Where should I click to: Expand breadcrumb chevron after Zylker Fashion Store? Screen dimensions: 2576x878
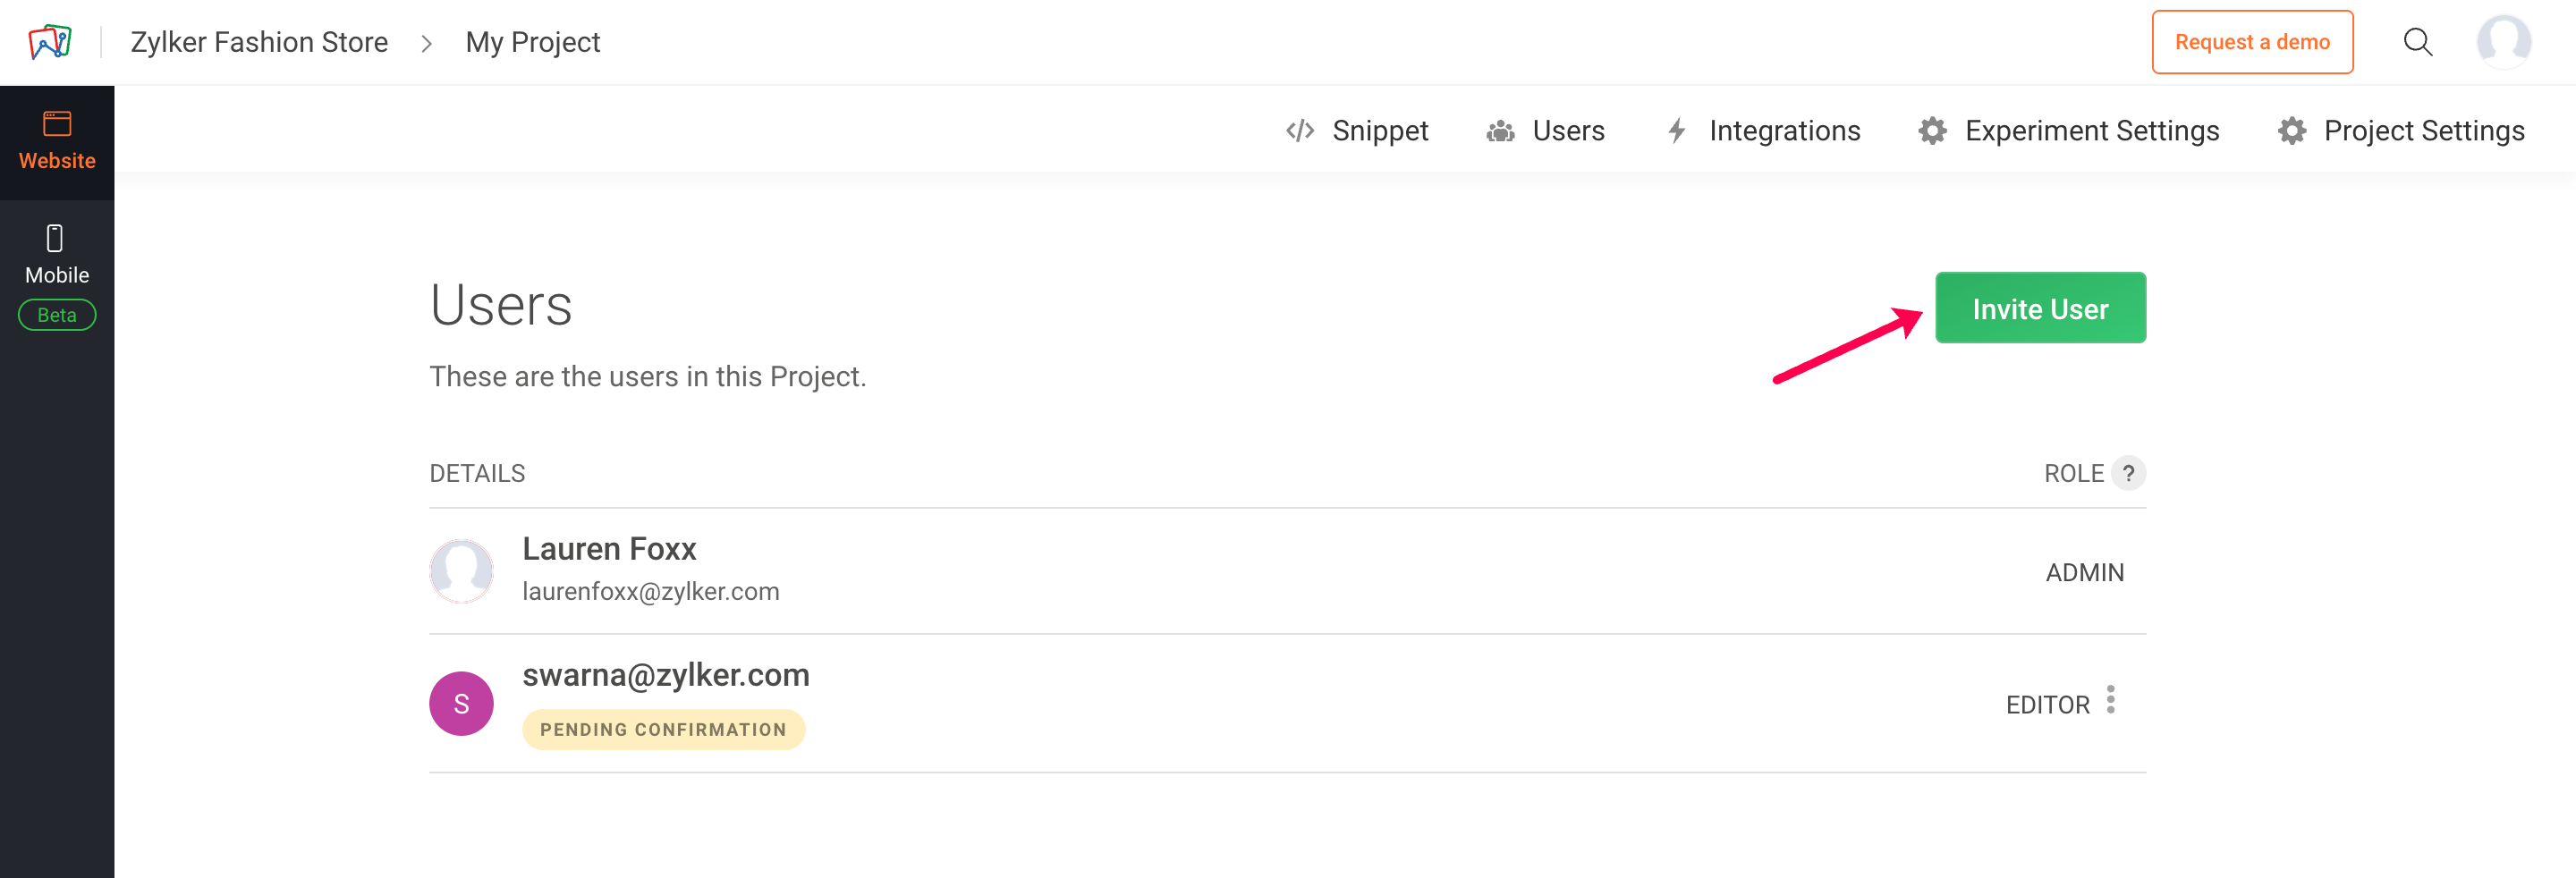[427, 43]
